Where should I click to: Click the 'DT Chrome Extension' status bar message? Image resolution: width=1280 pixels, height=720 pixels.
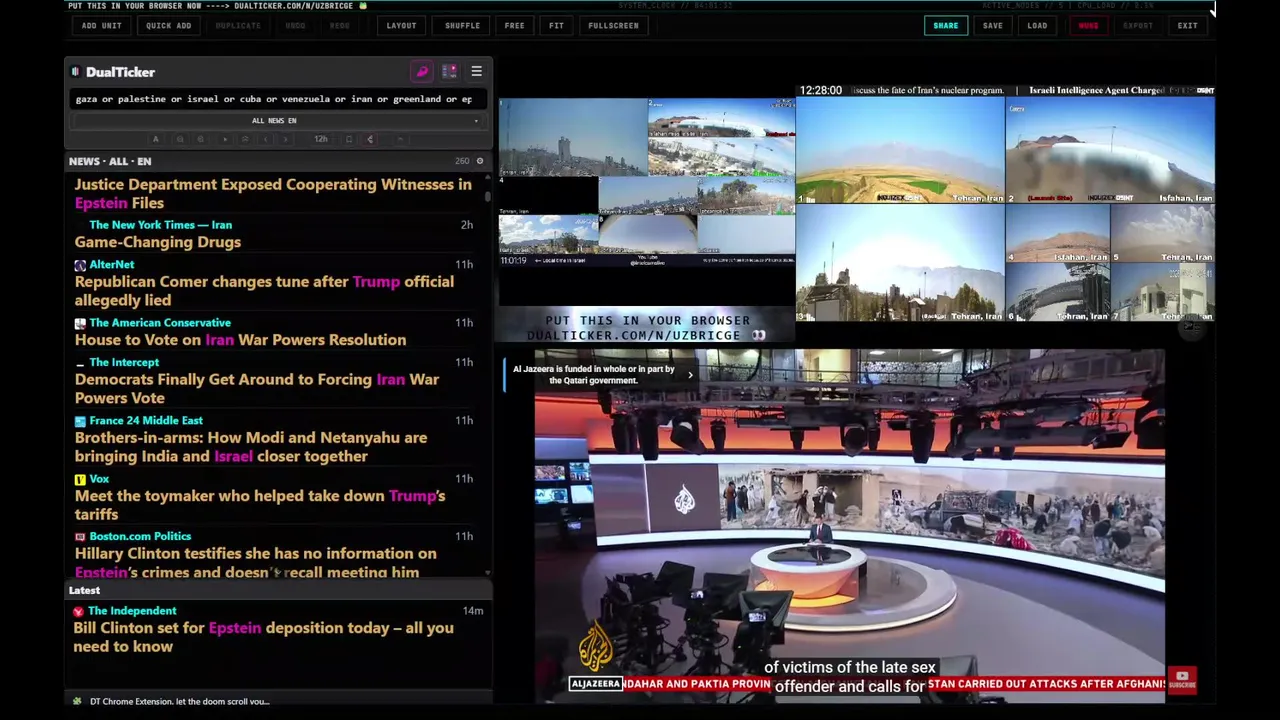(x=180, y=701)
